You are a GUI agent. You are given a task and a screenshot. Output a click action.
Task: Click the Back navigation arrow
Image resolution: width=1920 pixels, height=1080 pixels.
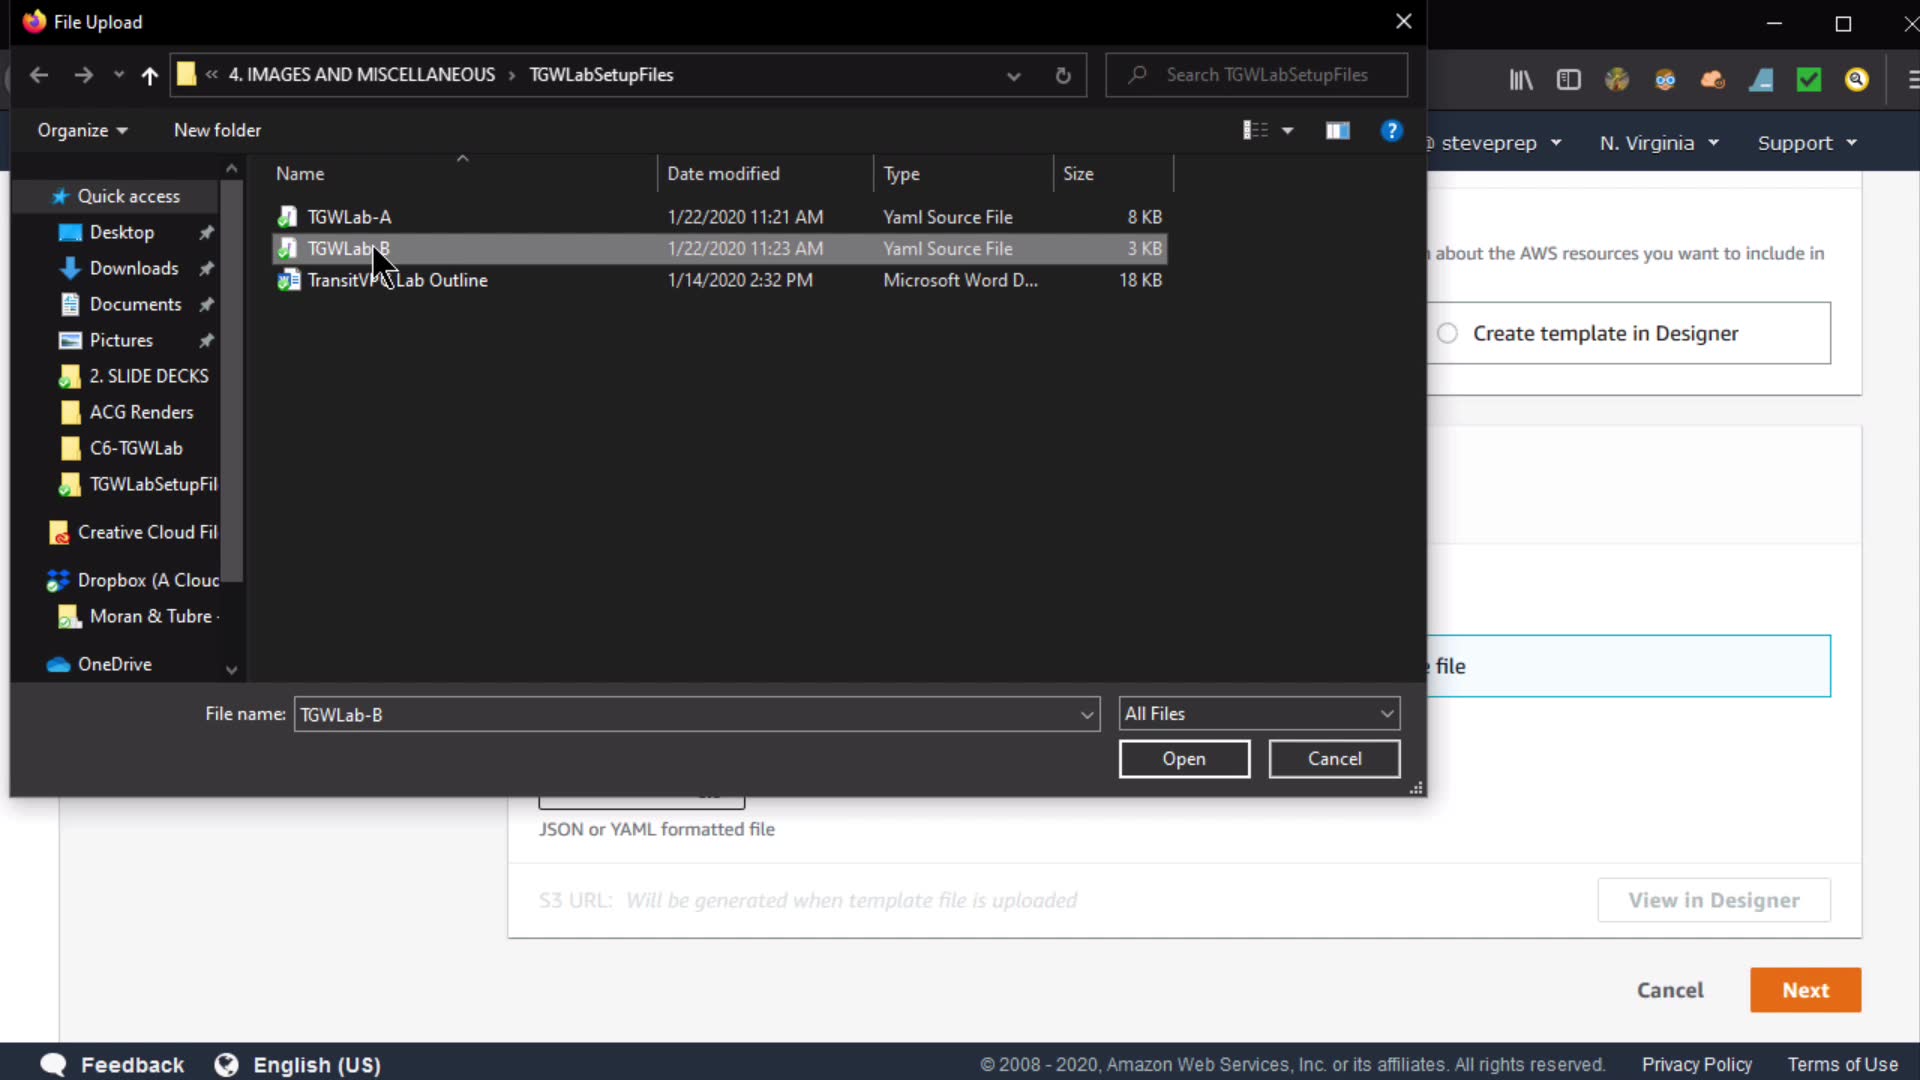(x=39, y=75)
